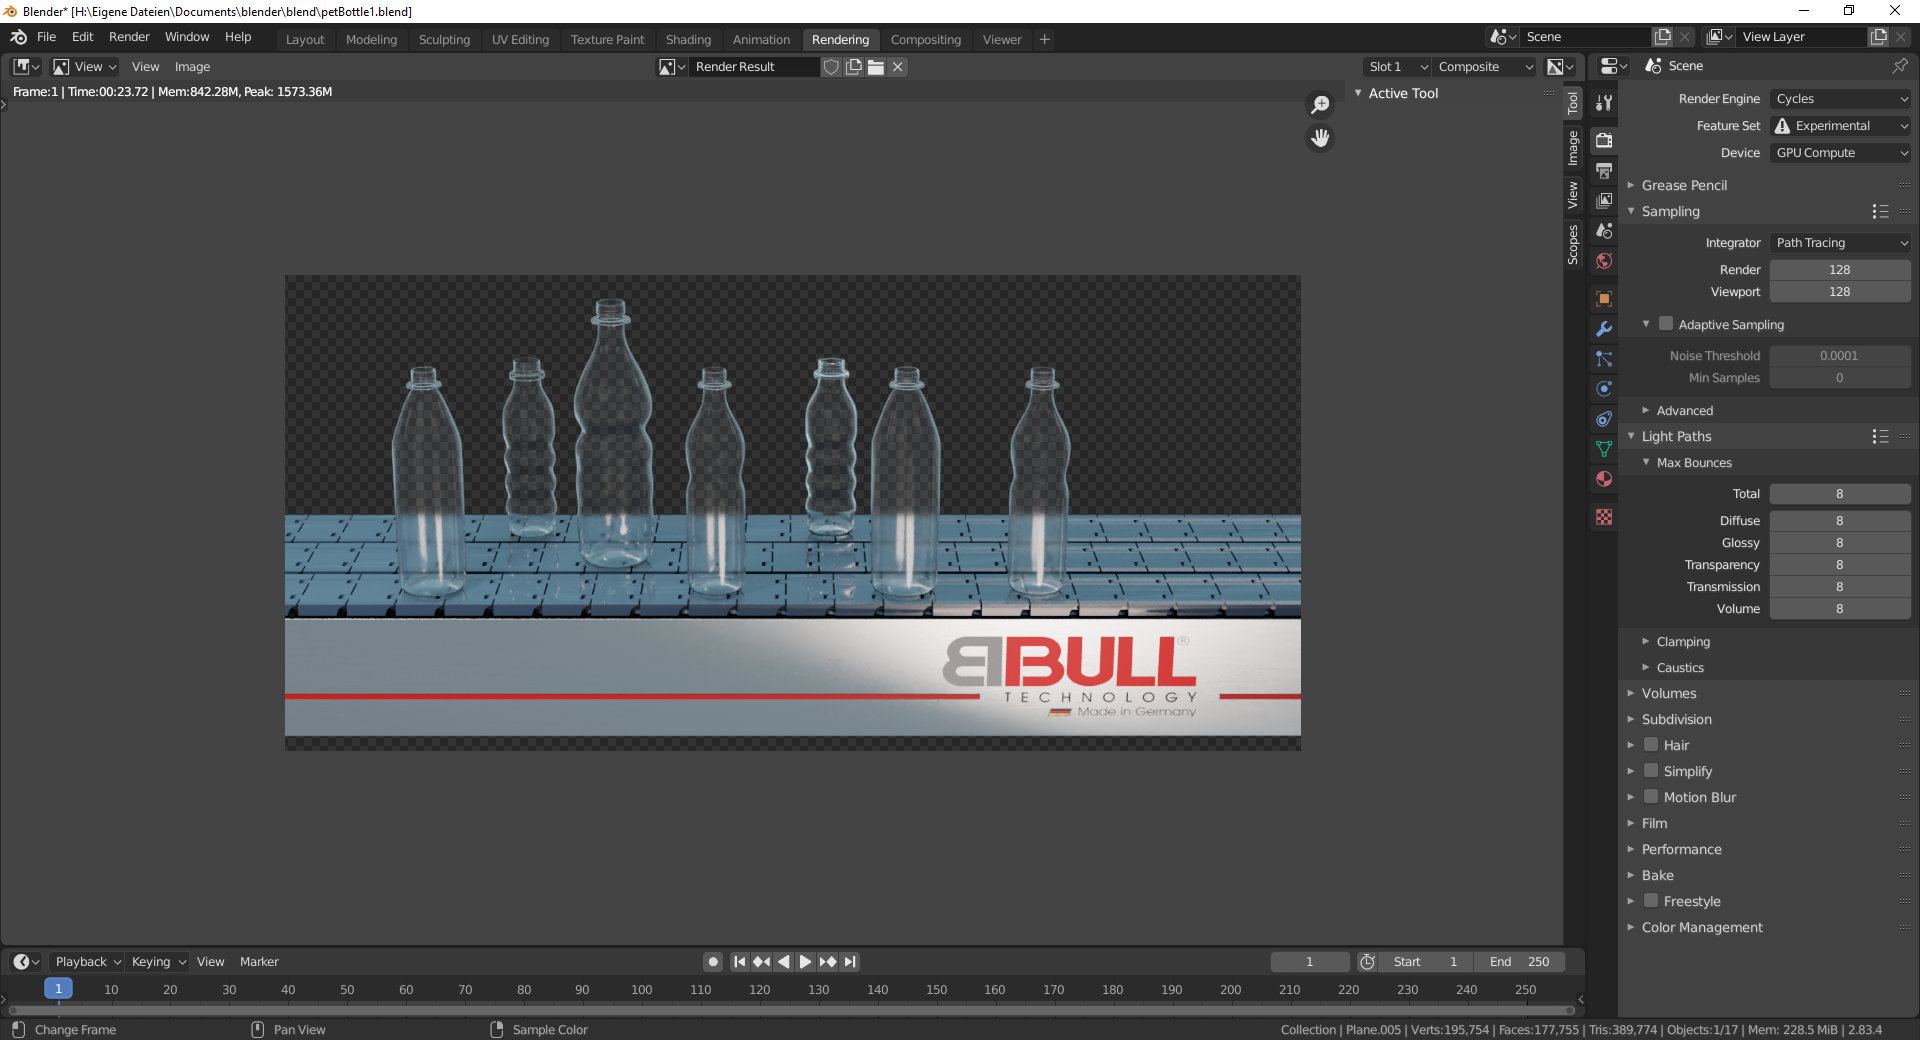1920x1040 pixels.
Task: Expand the Color Management panel
Action: (1702, 928)
